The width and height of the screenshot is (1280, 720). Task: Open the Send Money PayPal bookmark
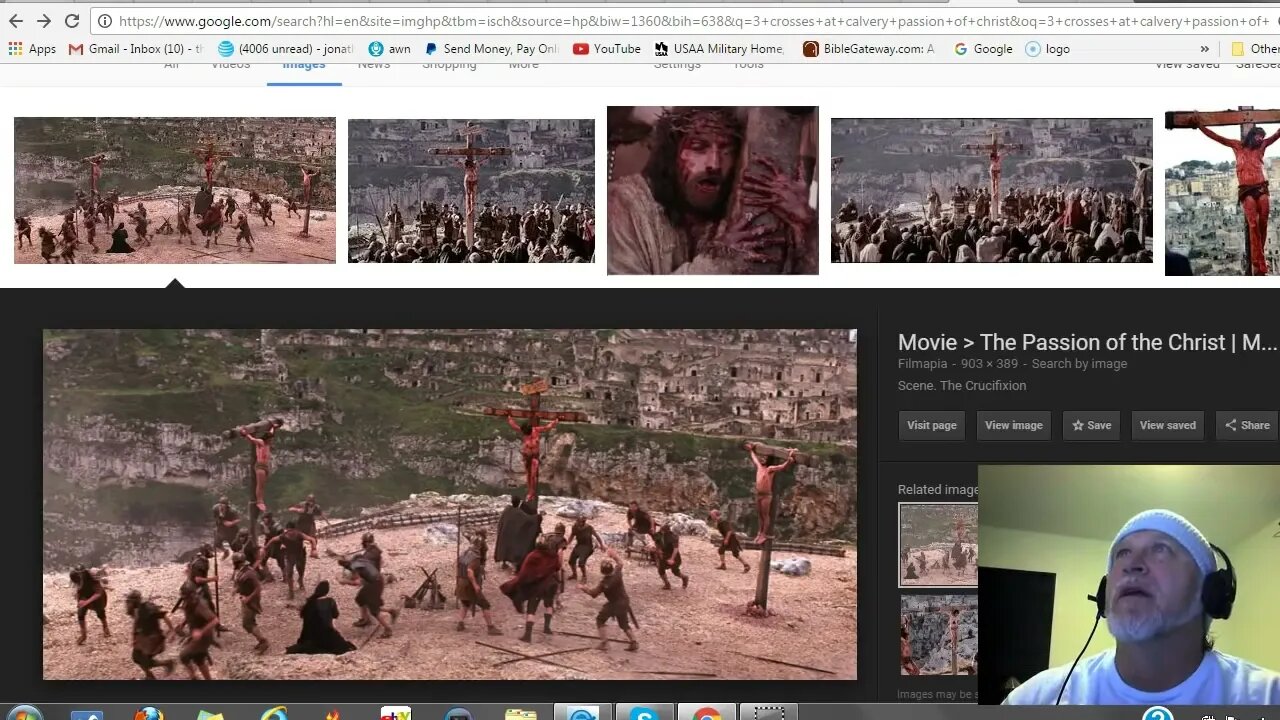[x=491, y=49]
